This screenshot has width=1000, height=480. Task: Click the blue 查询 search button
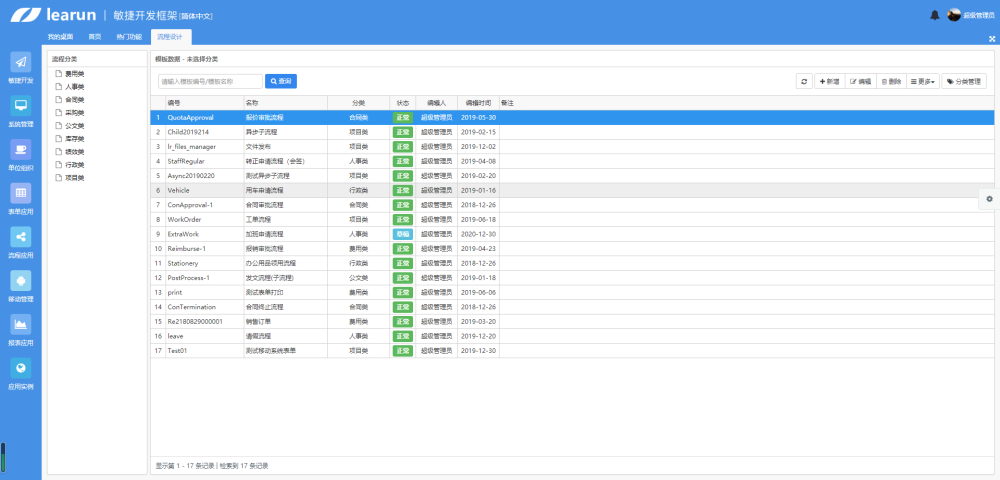[281, 82]
